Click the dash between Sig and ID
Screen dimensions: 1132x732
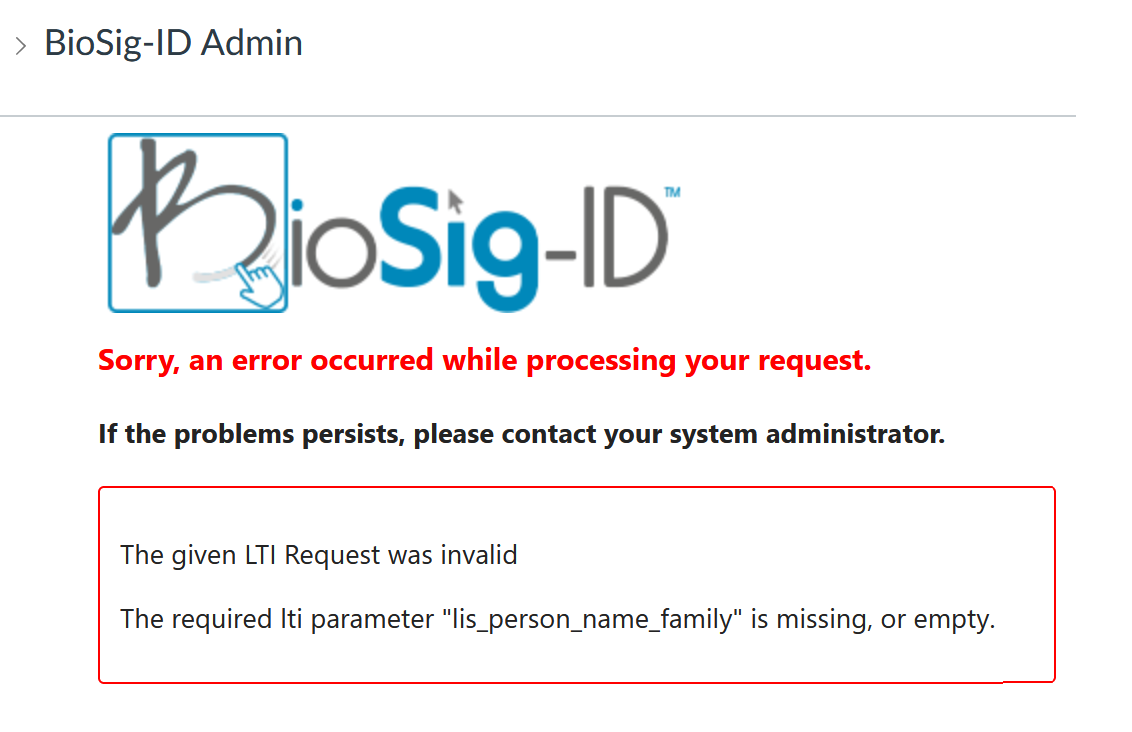[x=560, y=254]
